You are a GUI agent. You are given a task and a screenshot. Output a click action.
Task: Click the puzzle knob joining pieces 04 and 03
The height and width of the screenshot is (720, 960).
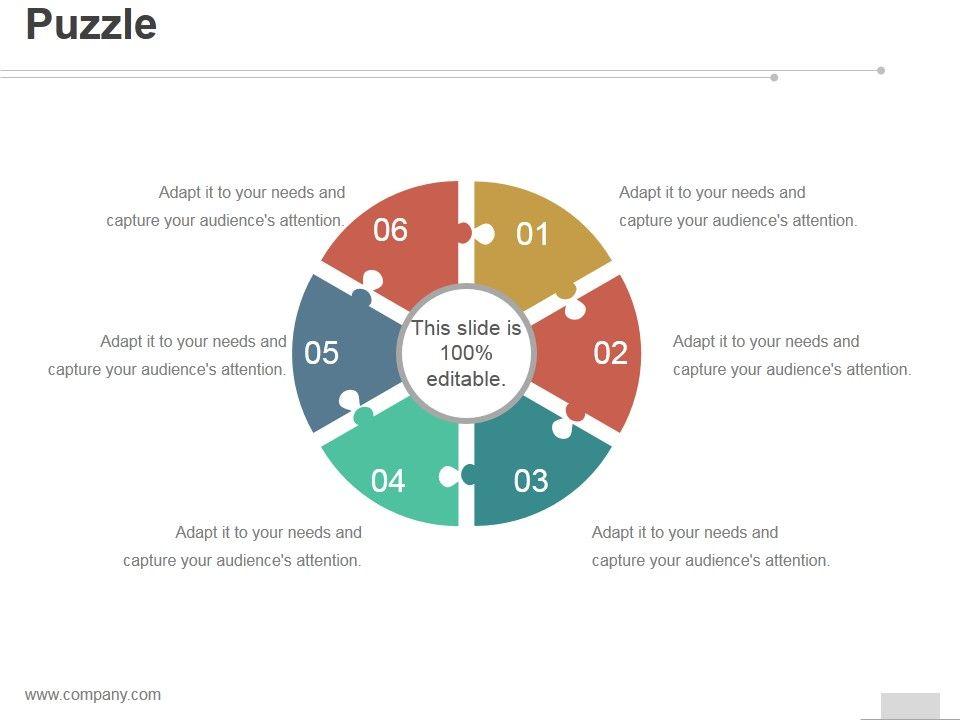click(459, 475)
